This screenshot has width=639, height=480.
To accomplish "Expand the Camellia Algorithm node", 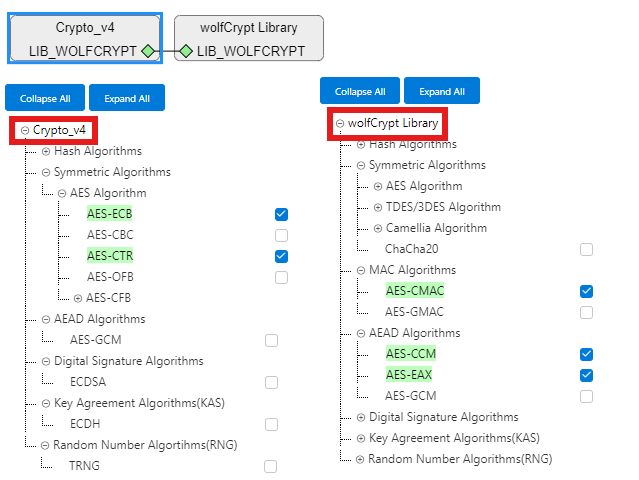I will tap(377, 228).
